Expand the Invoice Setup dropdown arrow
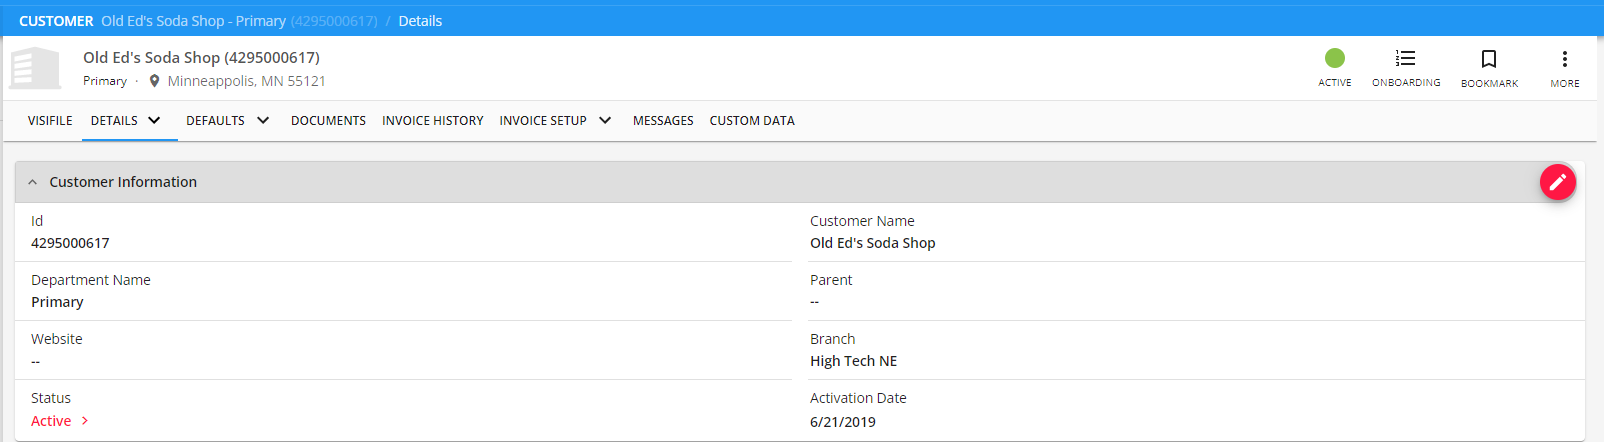Viewport: 1604px width, 442px height. pos(605,120)
